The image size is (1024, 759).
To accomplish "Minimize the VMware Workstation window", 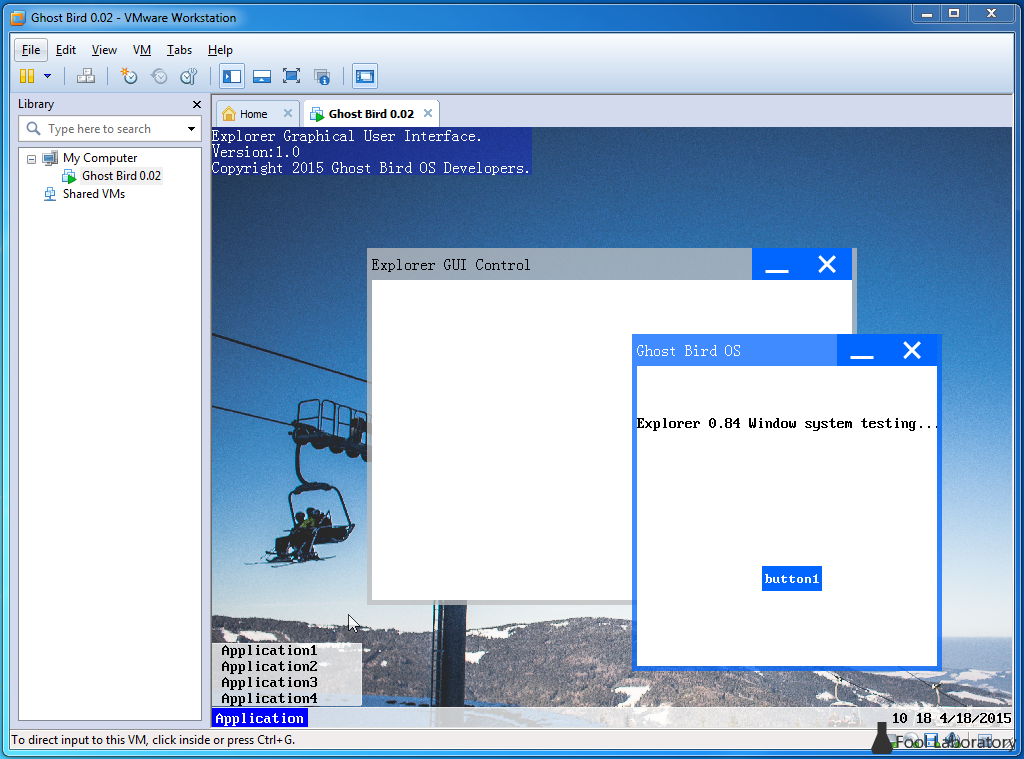I will coord(927,14).
